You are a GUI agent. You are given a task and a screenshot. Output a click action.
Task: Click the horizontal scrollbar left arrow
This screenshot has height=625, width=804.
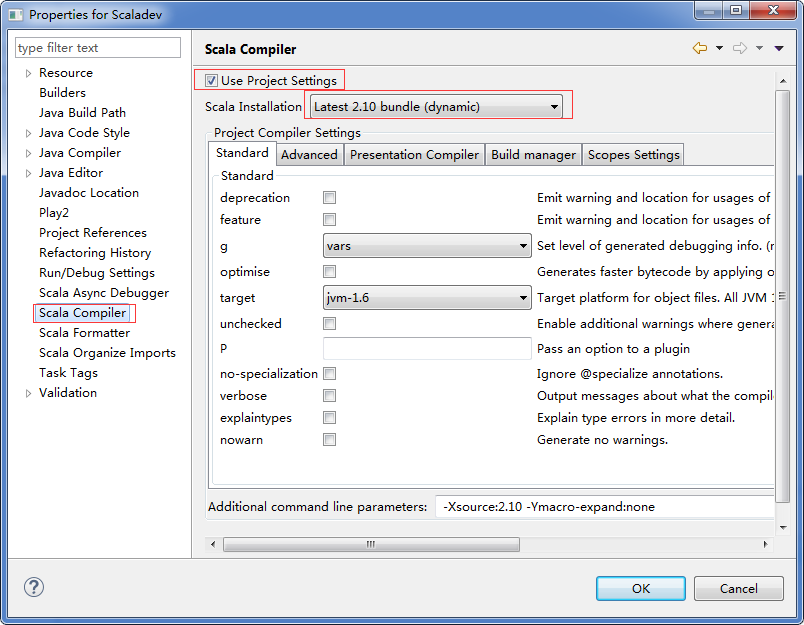click(213, 544)
